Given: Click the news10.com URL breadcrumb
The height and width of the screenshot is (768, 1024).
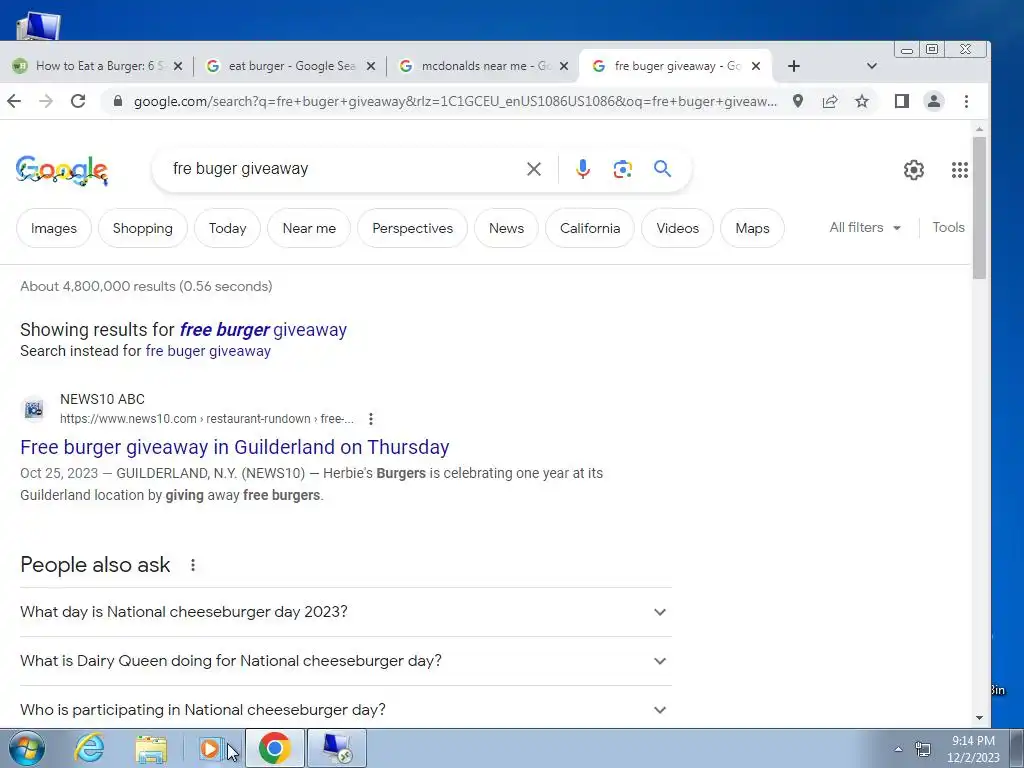Looking at the screenshot, I should 207,419.
